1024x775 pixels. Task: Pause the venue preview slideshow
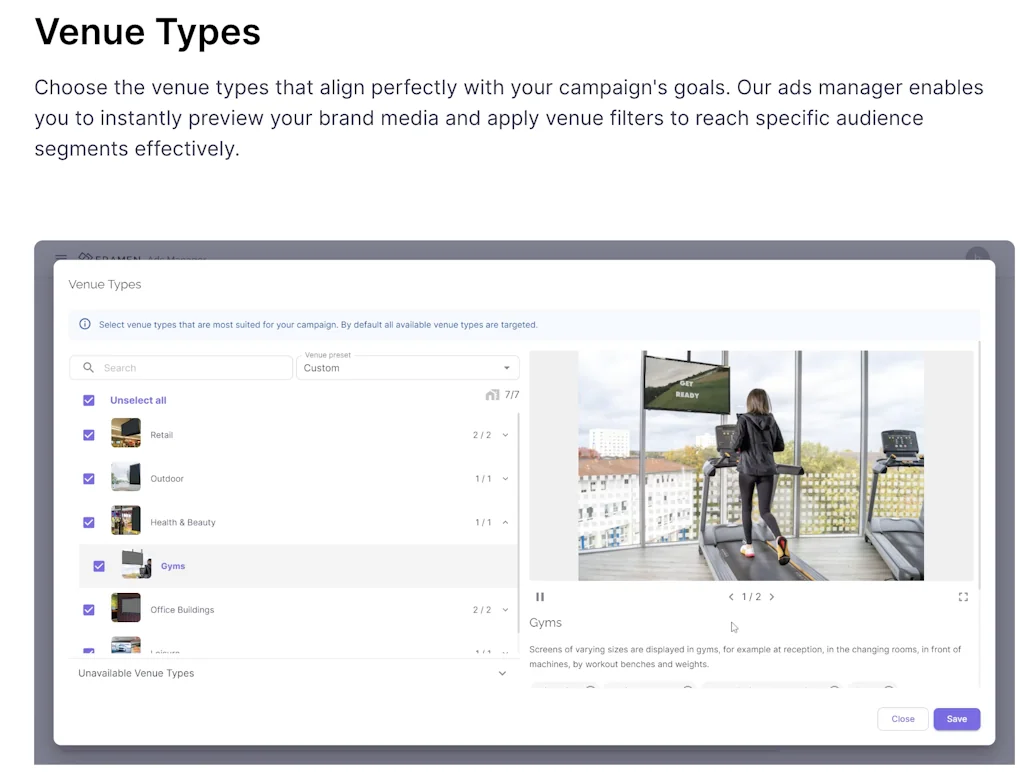pos(540,597)
